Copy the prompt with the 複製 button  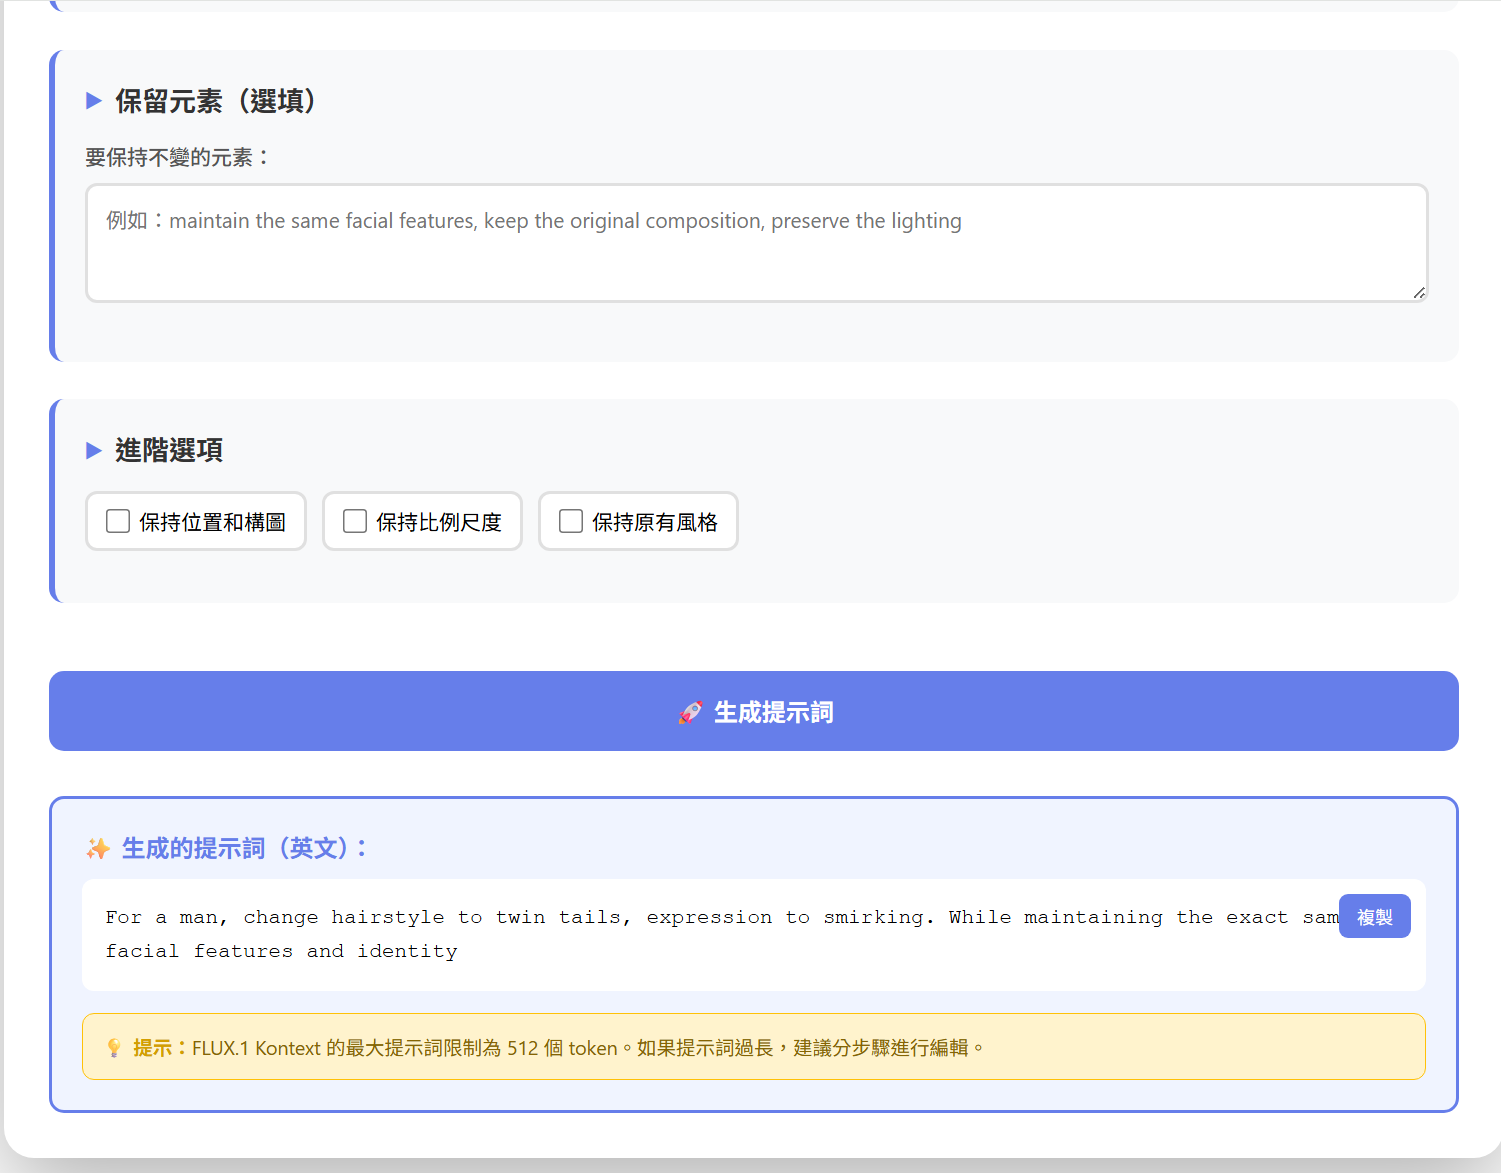click(x=1374, y=917)
